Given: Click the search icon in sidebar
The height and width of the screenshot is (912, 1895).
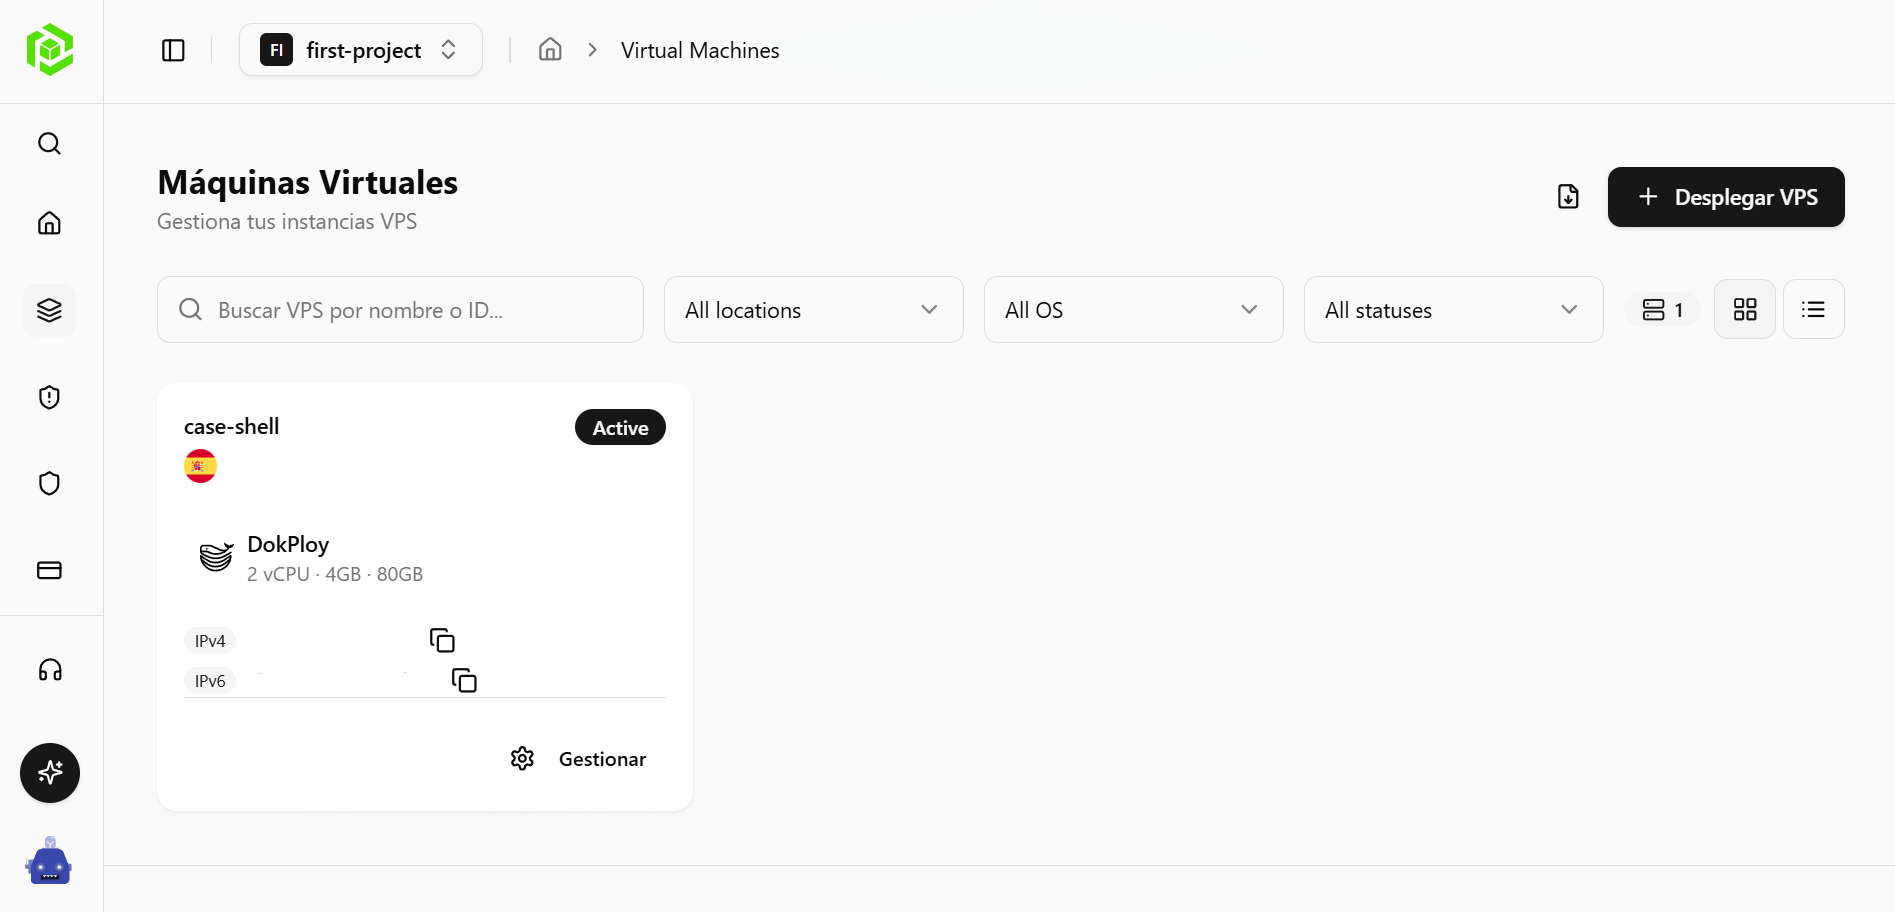Looking at the screenshot, I should coord(49,144).
